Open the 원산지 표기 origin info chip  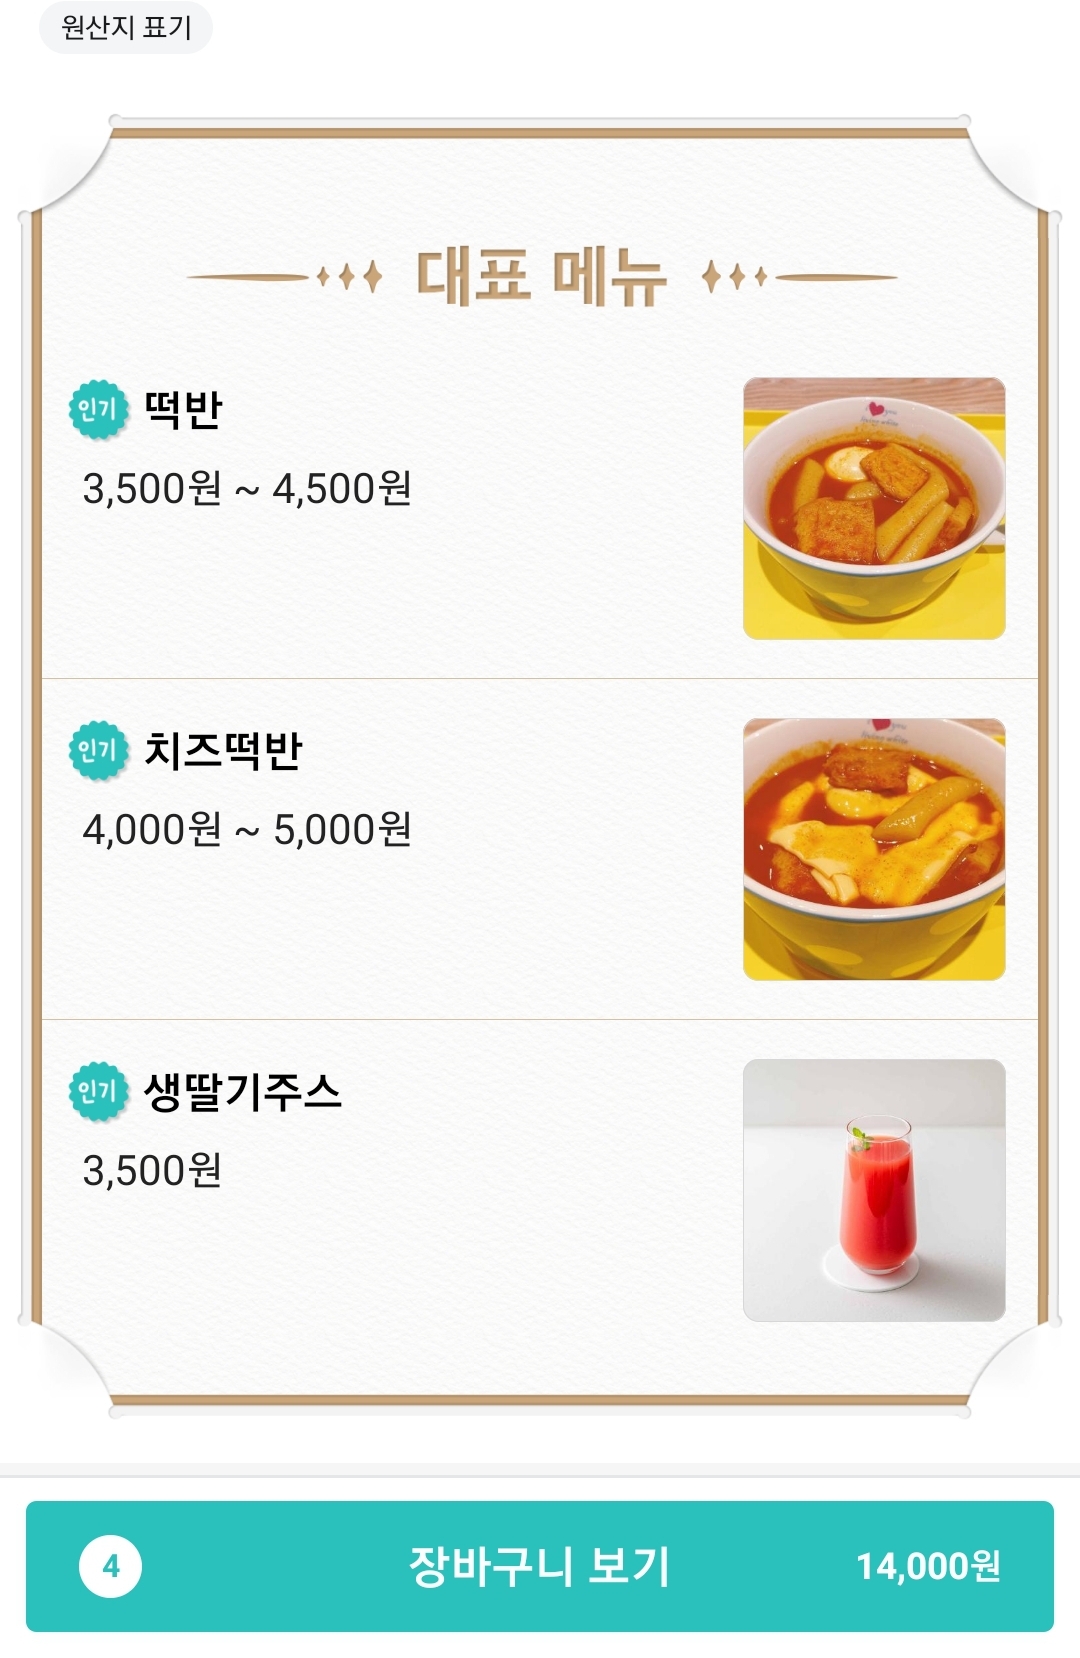coord(126,27)
